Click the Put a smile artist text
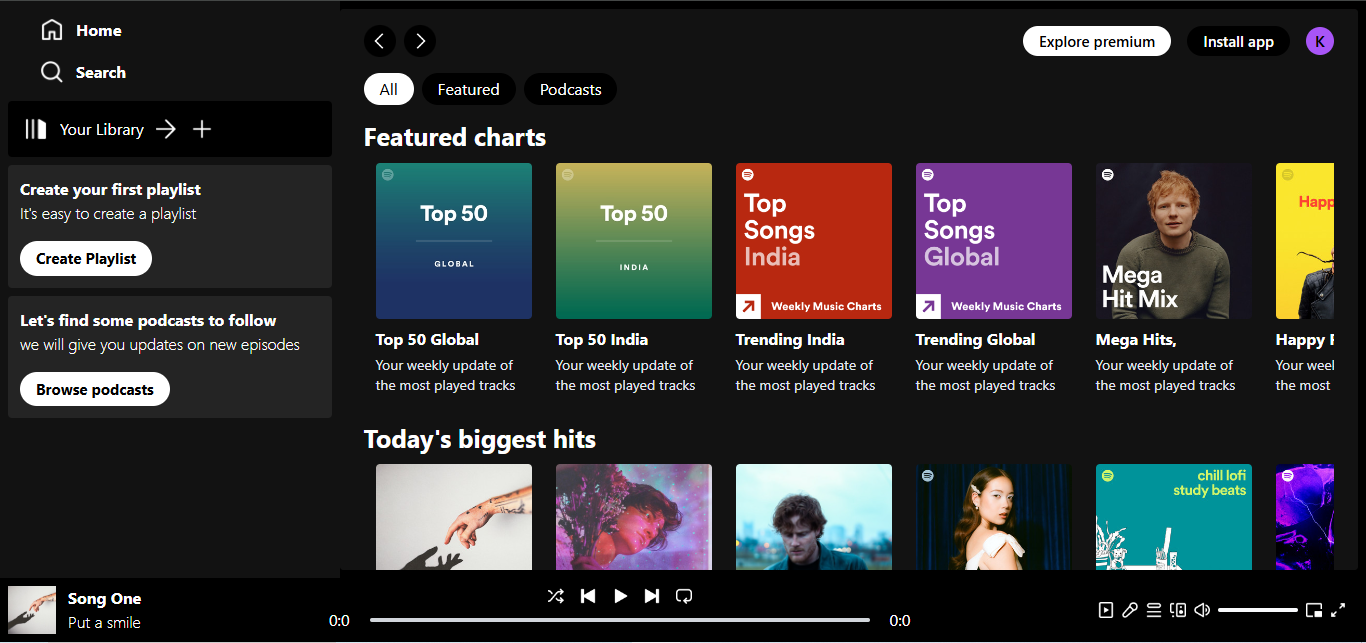This screenshot has width=1366, height=643. (x=104, y=622)
